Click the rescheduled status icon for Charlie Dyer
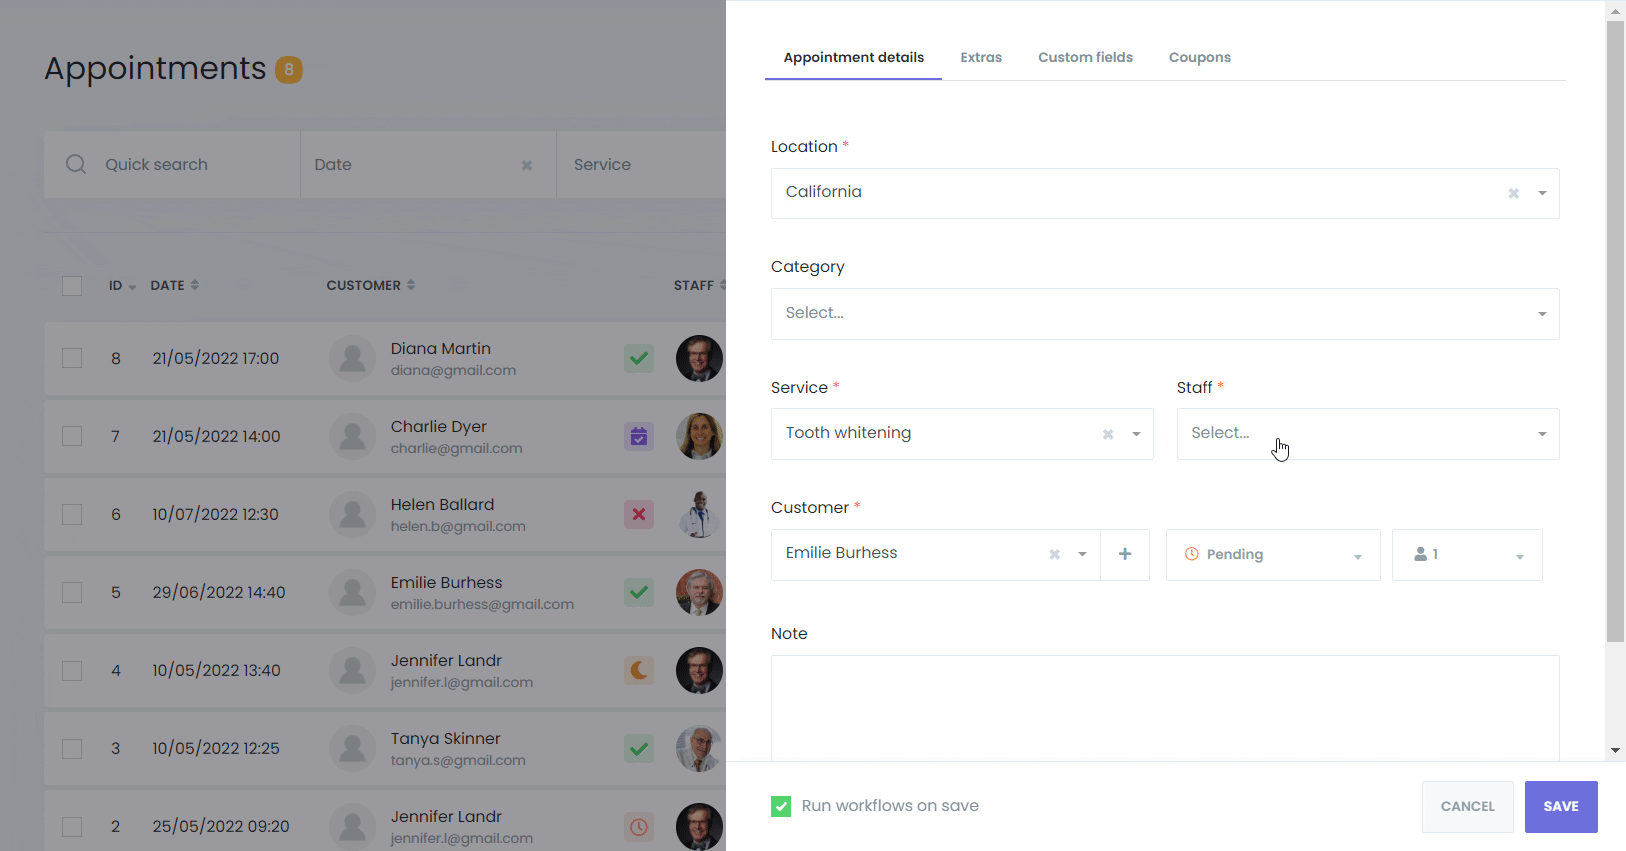Image resolution: width=1626 pixels, height=851 pixels. [x=639, y=436]
